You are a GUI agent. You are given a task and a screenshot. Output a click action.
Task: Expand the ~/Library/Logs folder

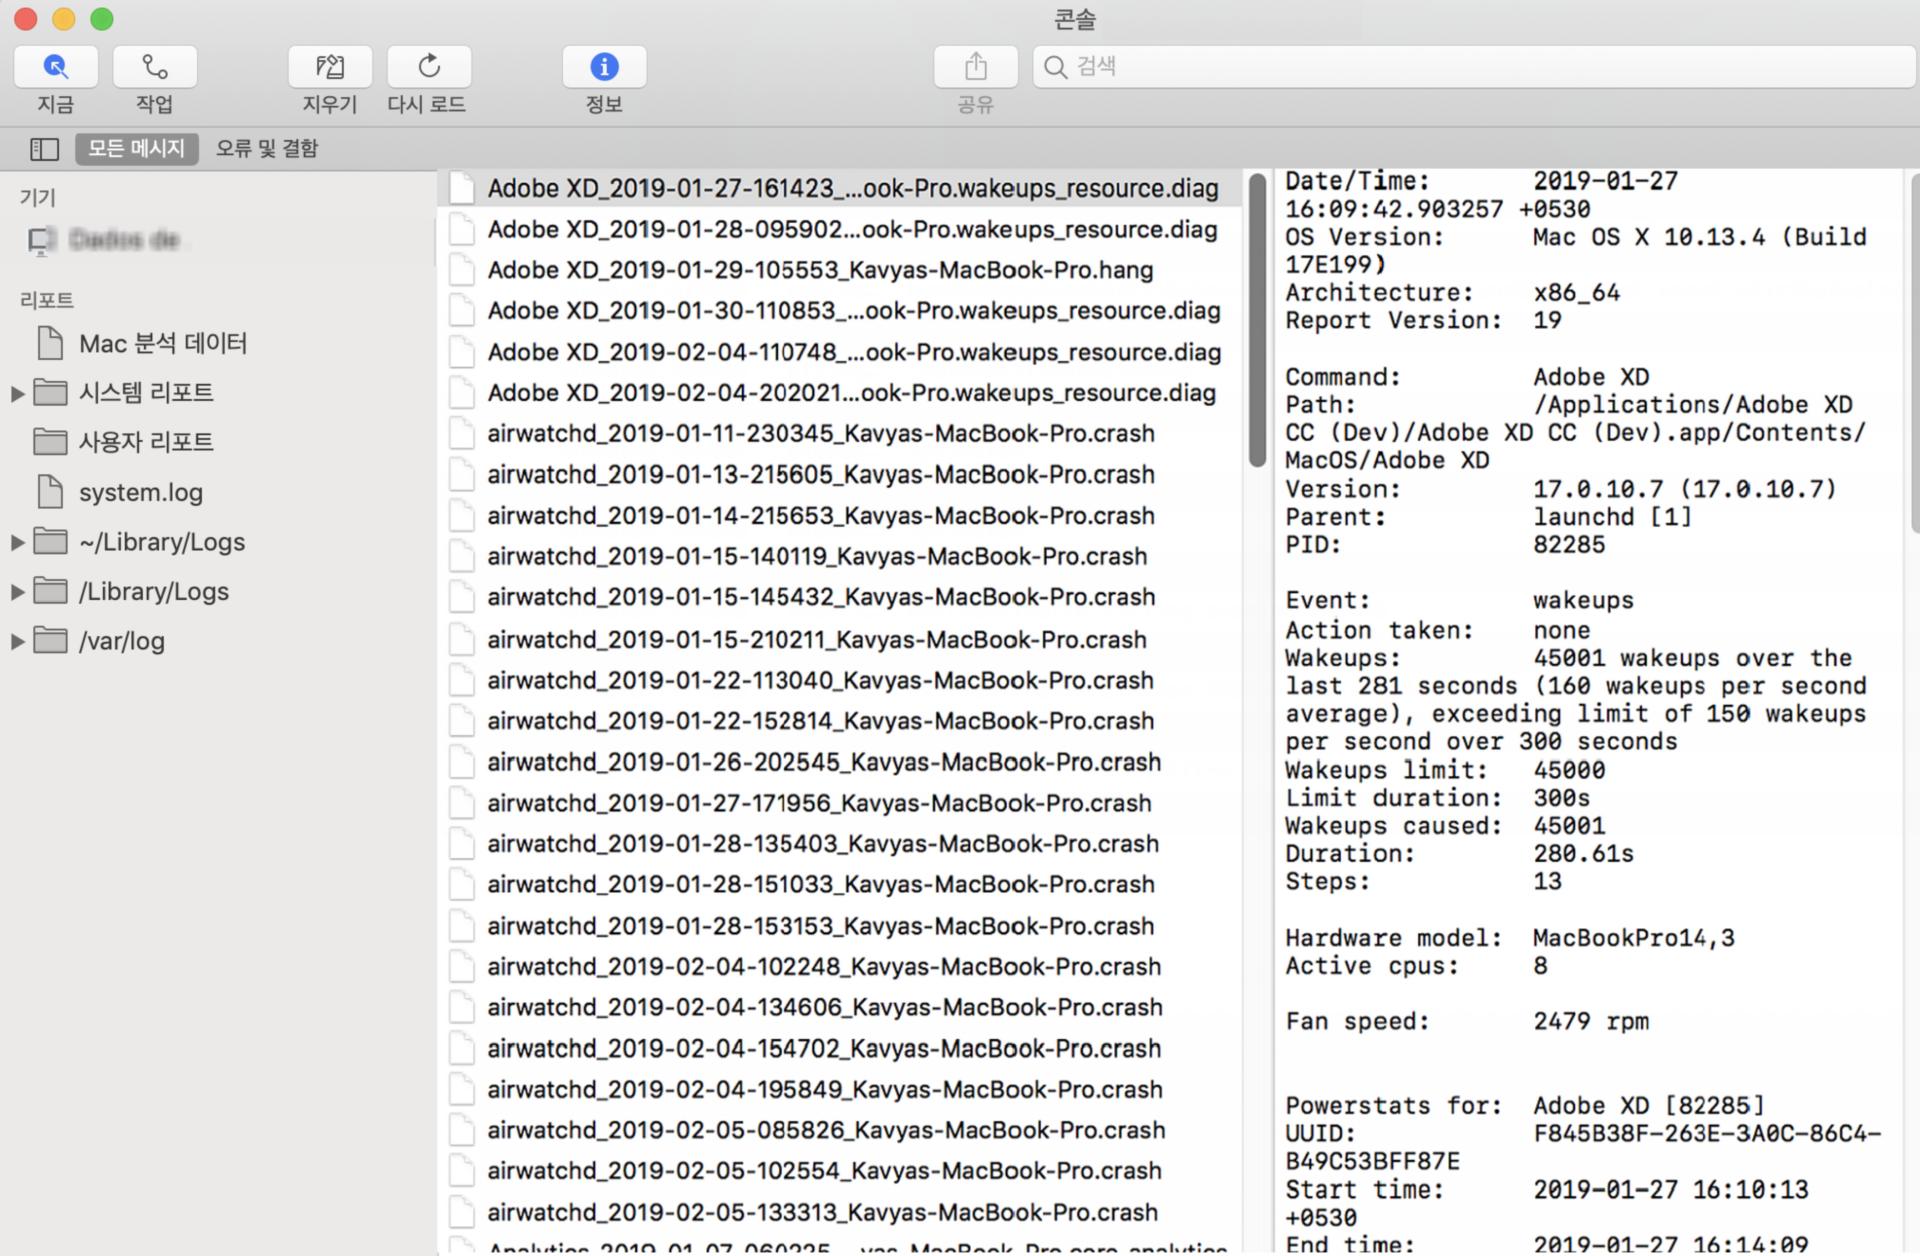coord(17,542)
